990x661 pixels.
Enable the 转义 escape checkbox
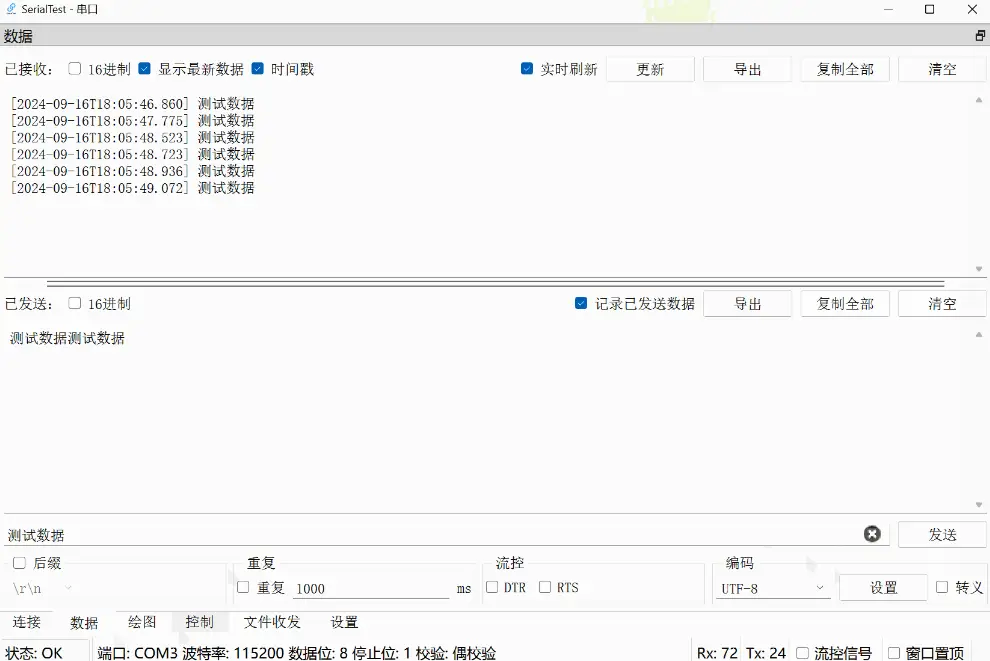(942, 587)
